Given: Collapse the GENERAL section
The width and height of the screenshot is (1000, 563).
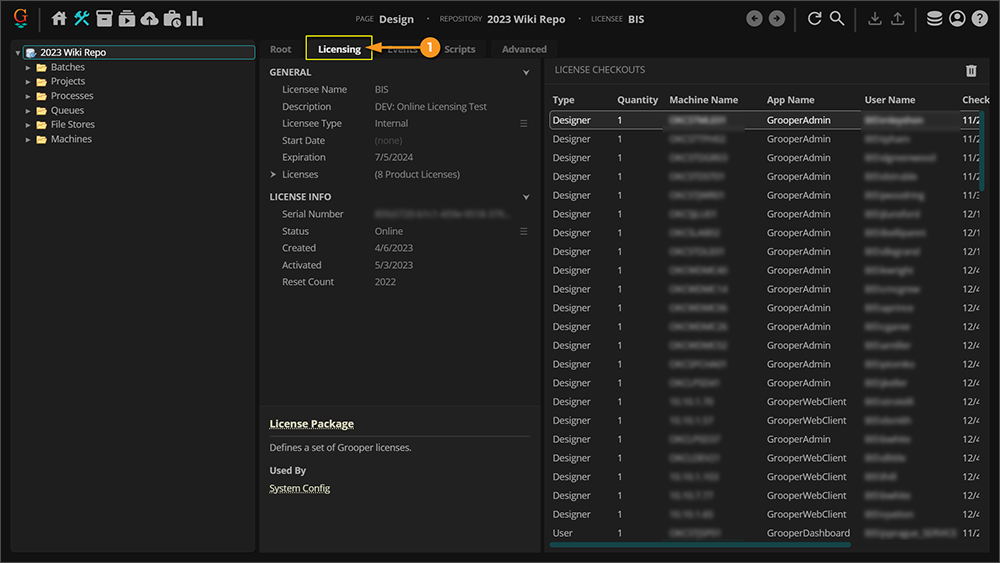Looking at the screenshot, I should 526,73.
